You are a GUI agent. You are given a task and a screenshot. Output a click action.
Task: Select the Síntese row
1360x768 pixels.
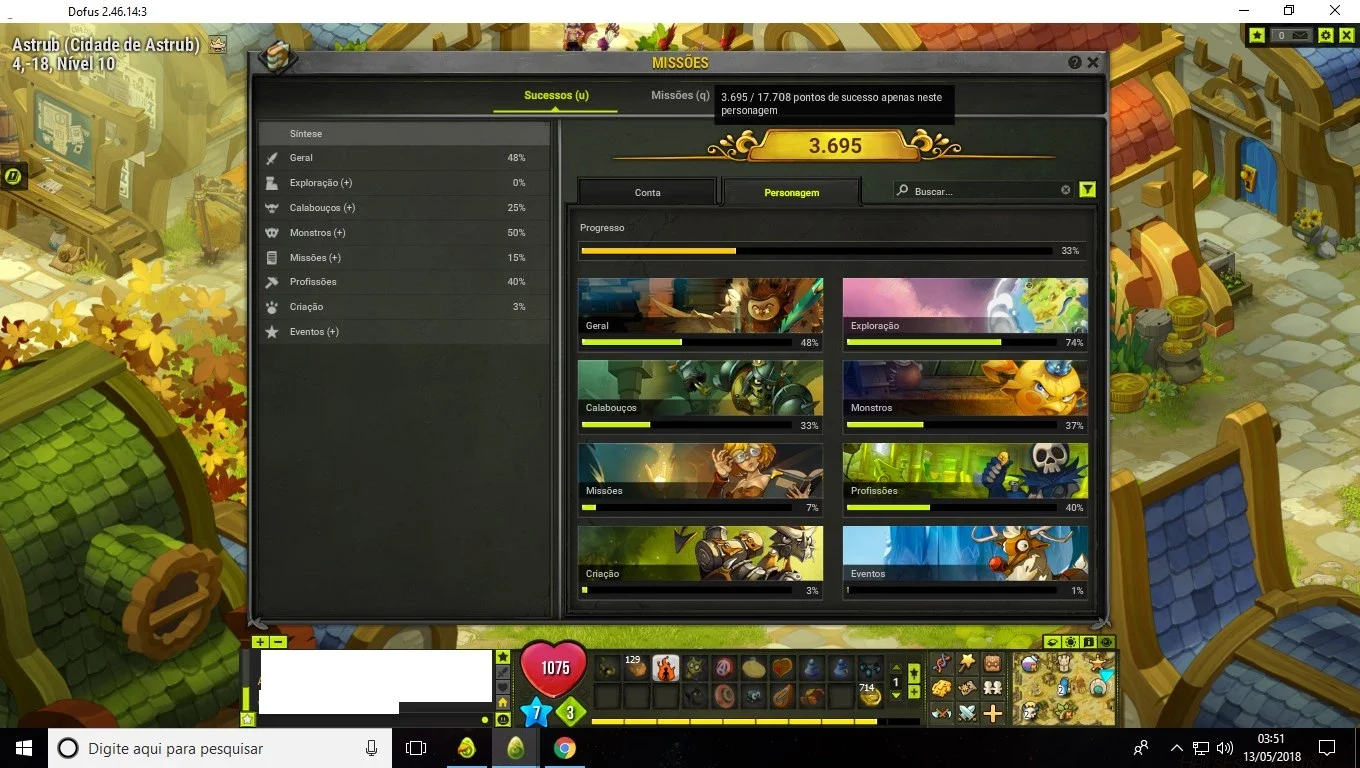(404, 133)
